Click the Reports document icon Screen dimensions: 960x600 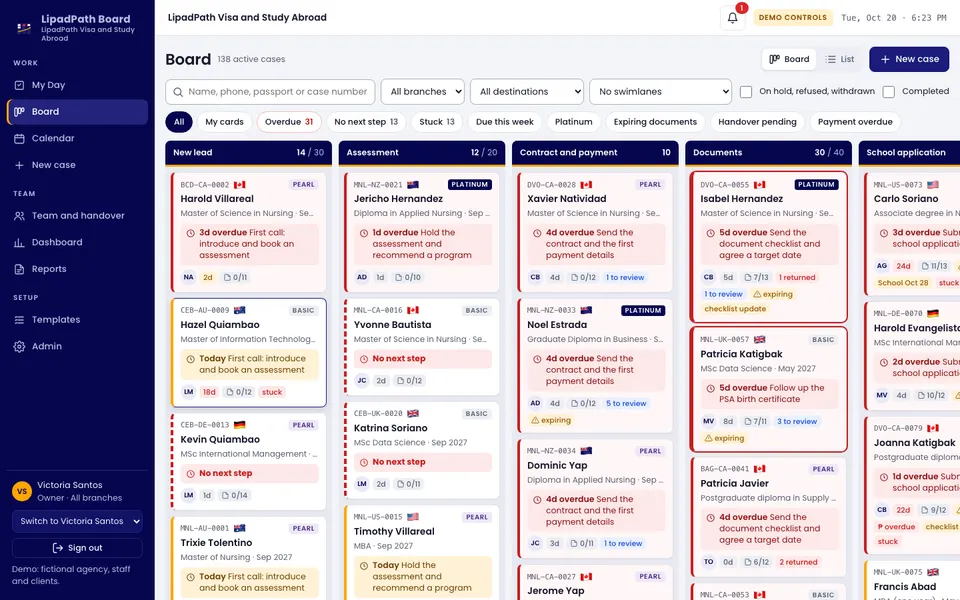click(x=20, y=269)
